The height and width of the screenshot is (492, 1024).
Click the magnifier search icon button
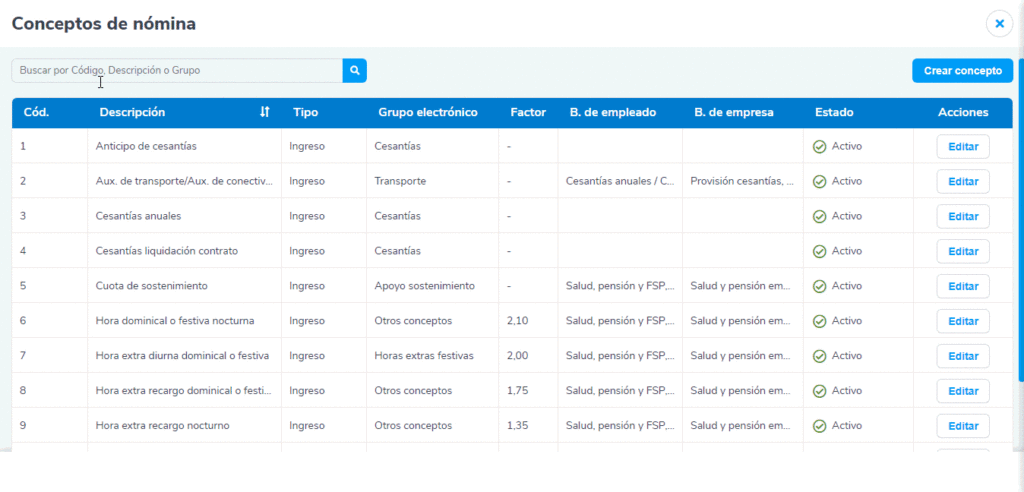355,71
